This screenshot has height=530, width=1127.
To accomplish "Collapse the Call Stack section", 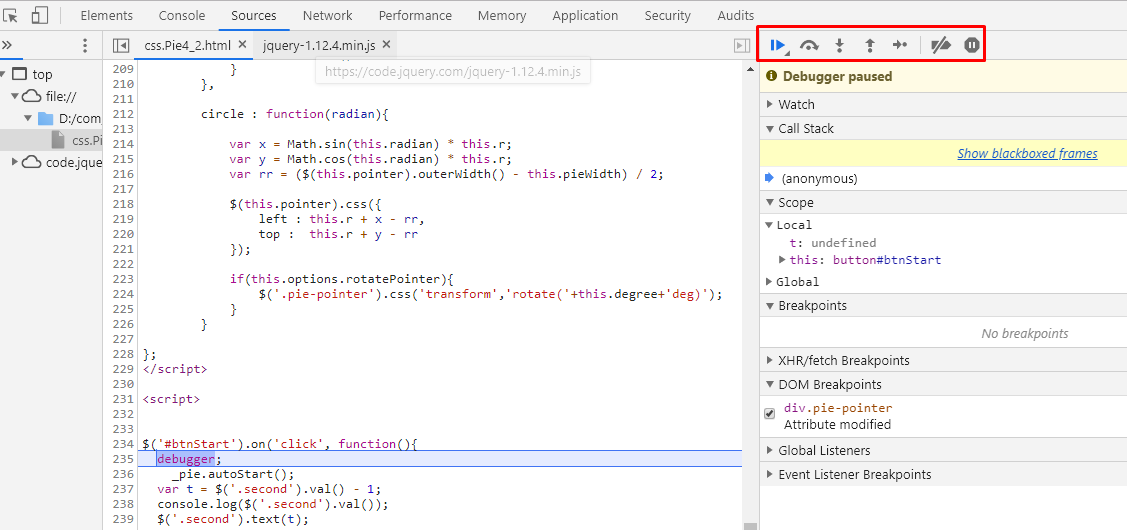I will tap(770, 129).
